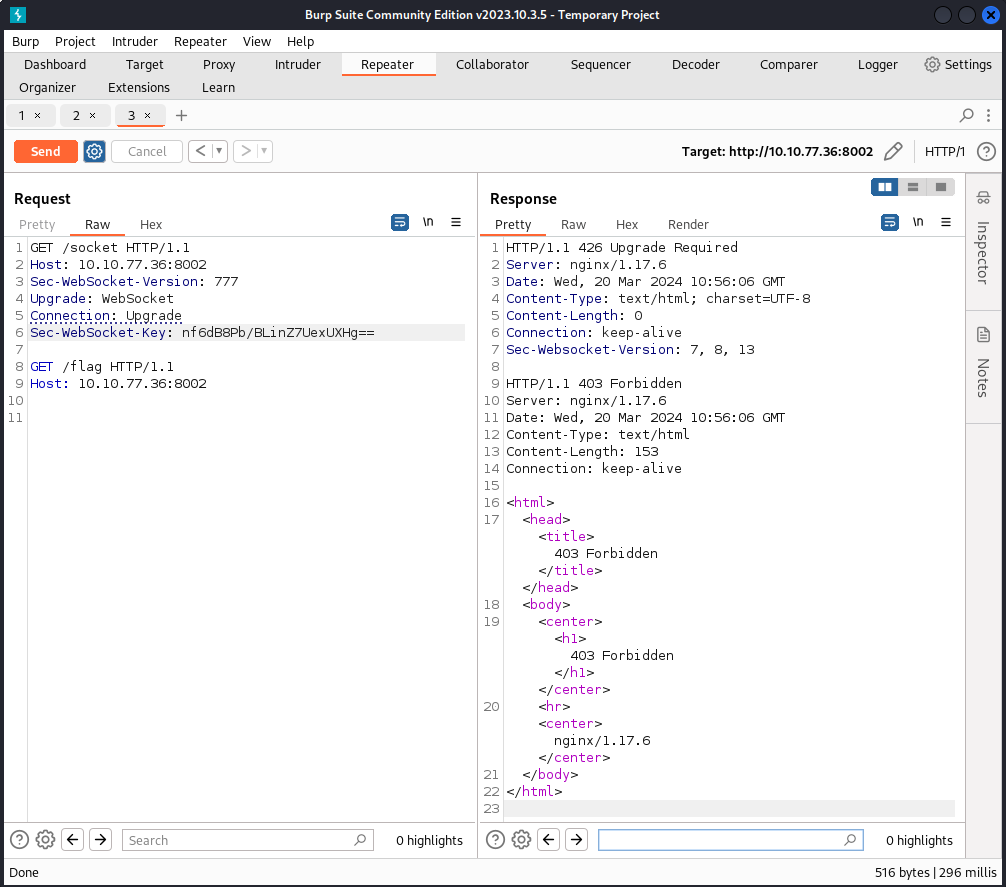1006x887 pixels.
Task: Switch to Proxy tool tab
Action: click(219, 65)
